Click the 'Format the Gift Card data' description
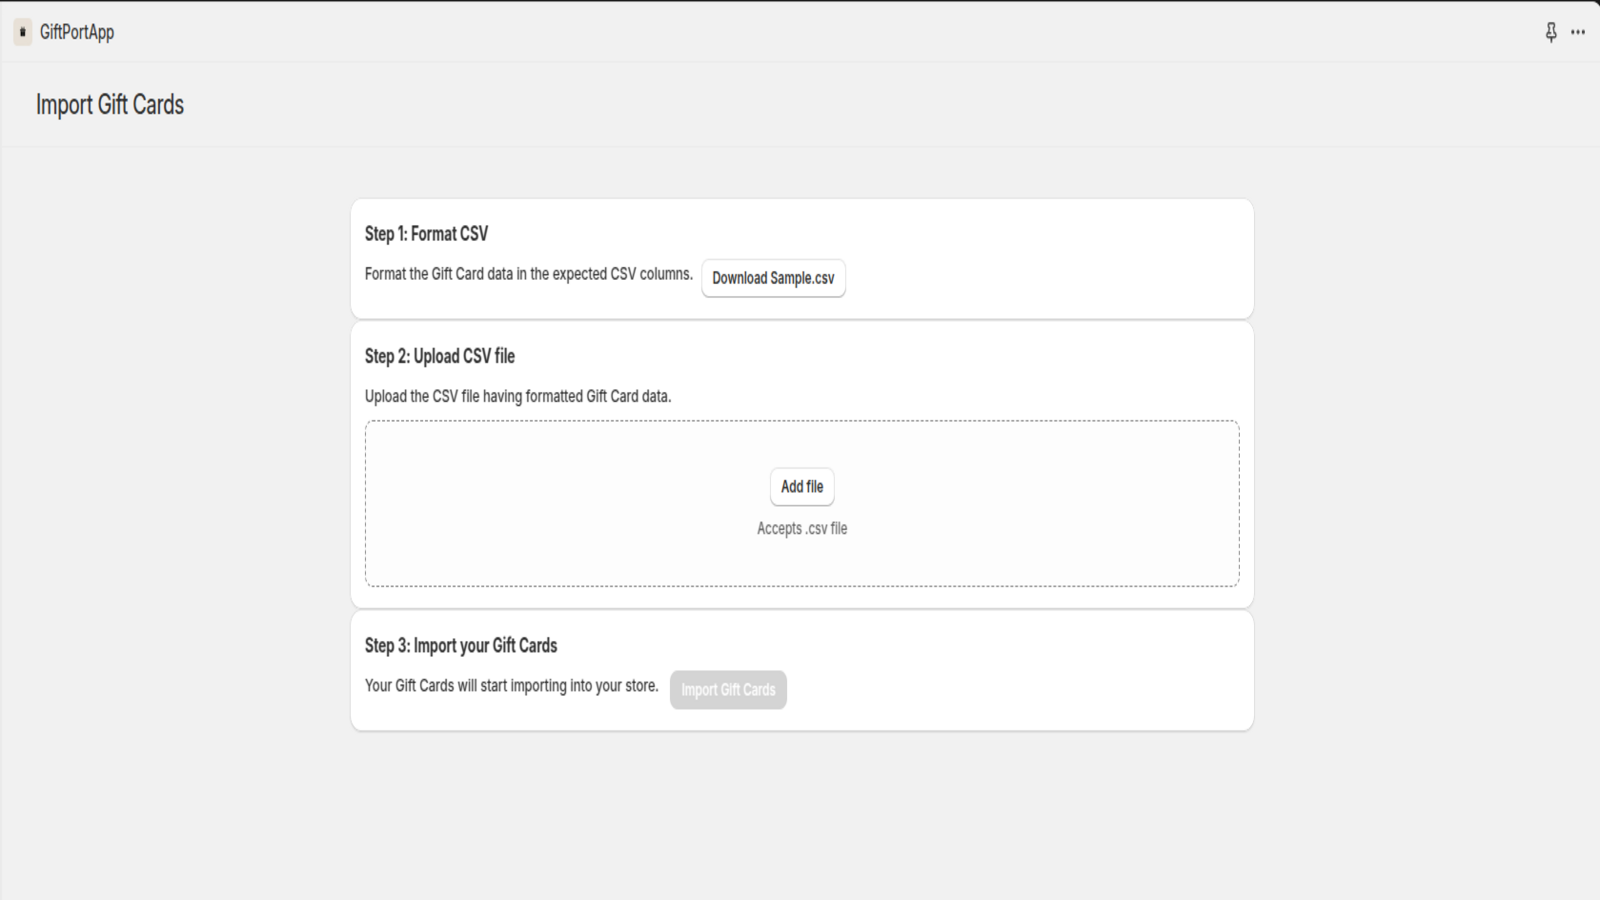Image resolution: width=1600 pixels, height=900 pixels. tap(528, 274)
